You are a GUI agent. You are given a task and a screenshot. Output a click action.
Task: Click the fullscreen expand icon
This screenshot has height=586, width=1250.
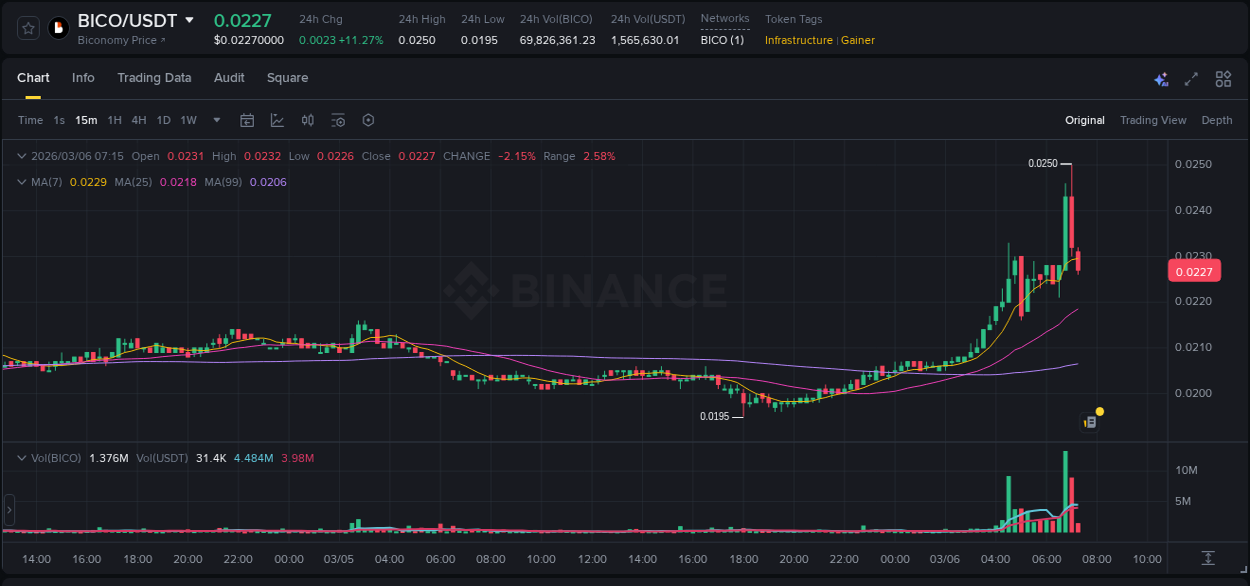pyautogui.click(x=1191, y=78)
